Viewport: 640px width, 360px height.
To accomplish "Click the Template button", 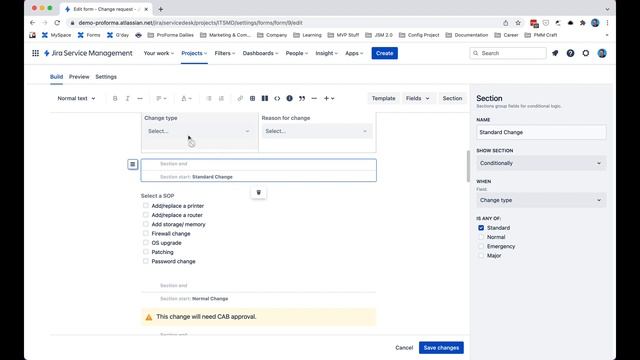I will tap(383, 98).
